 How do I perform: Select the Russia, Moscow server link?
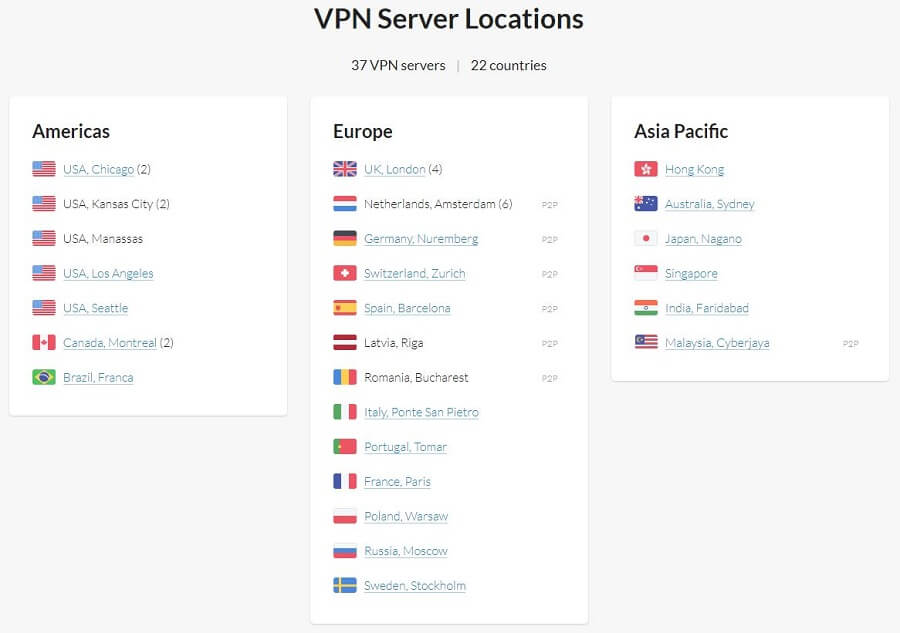pyautogui.click(x=405, y=551)
